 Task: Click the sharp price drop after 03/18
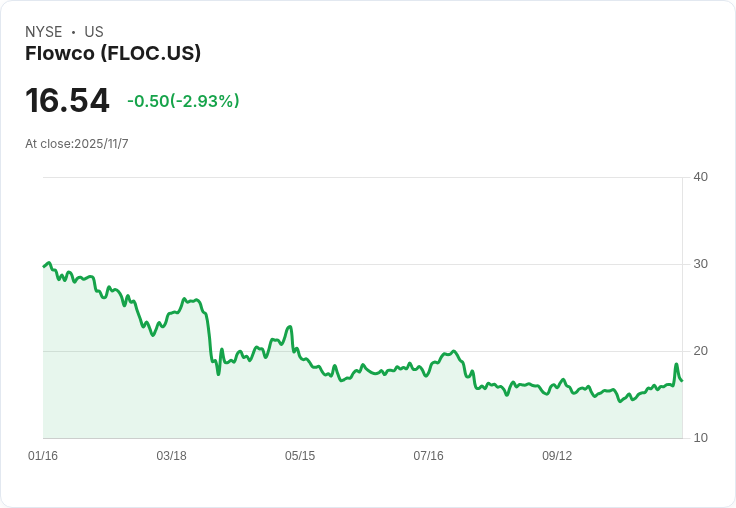[208, 336]
